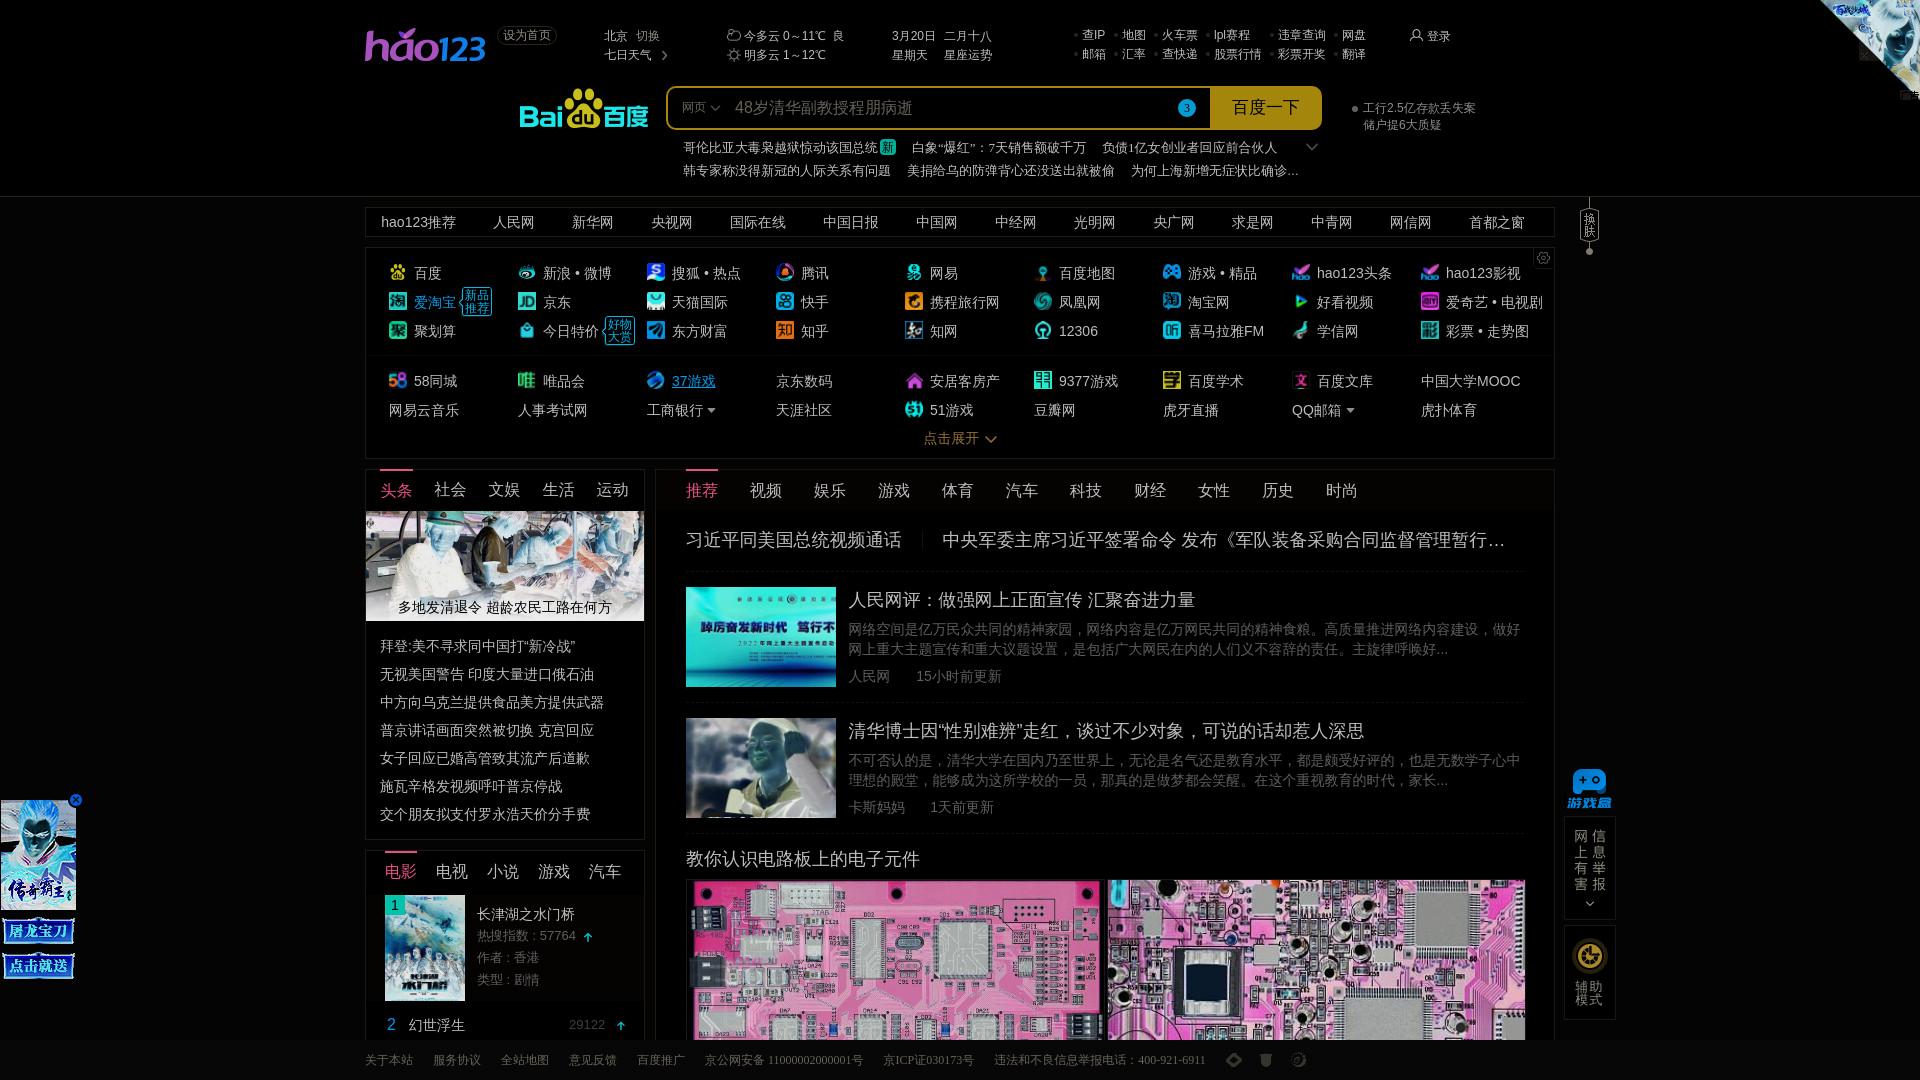Click the 百度一下 search button
Viewport: 1920px width, 1080px height.
coord(1265,108)
